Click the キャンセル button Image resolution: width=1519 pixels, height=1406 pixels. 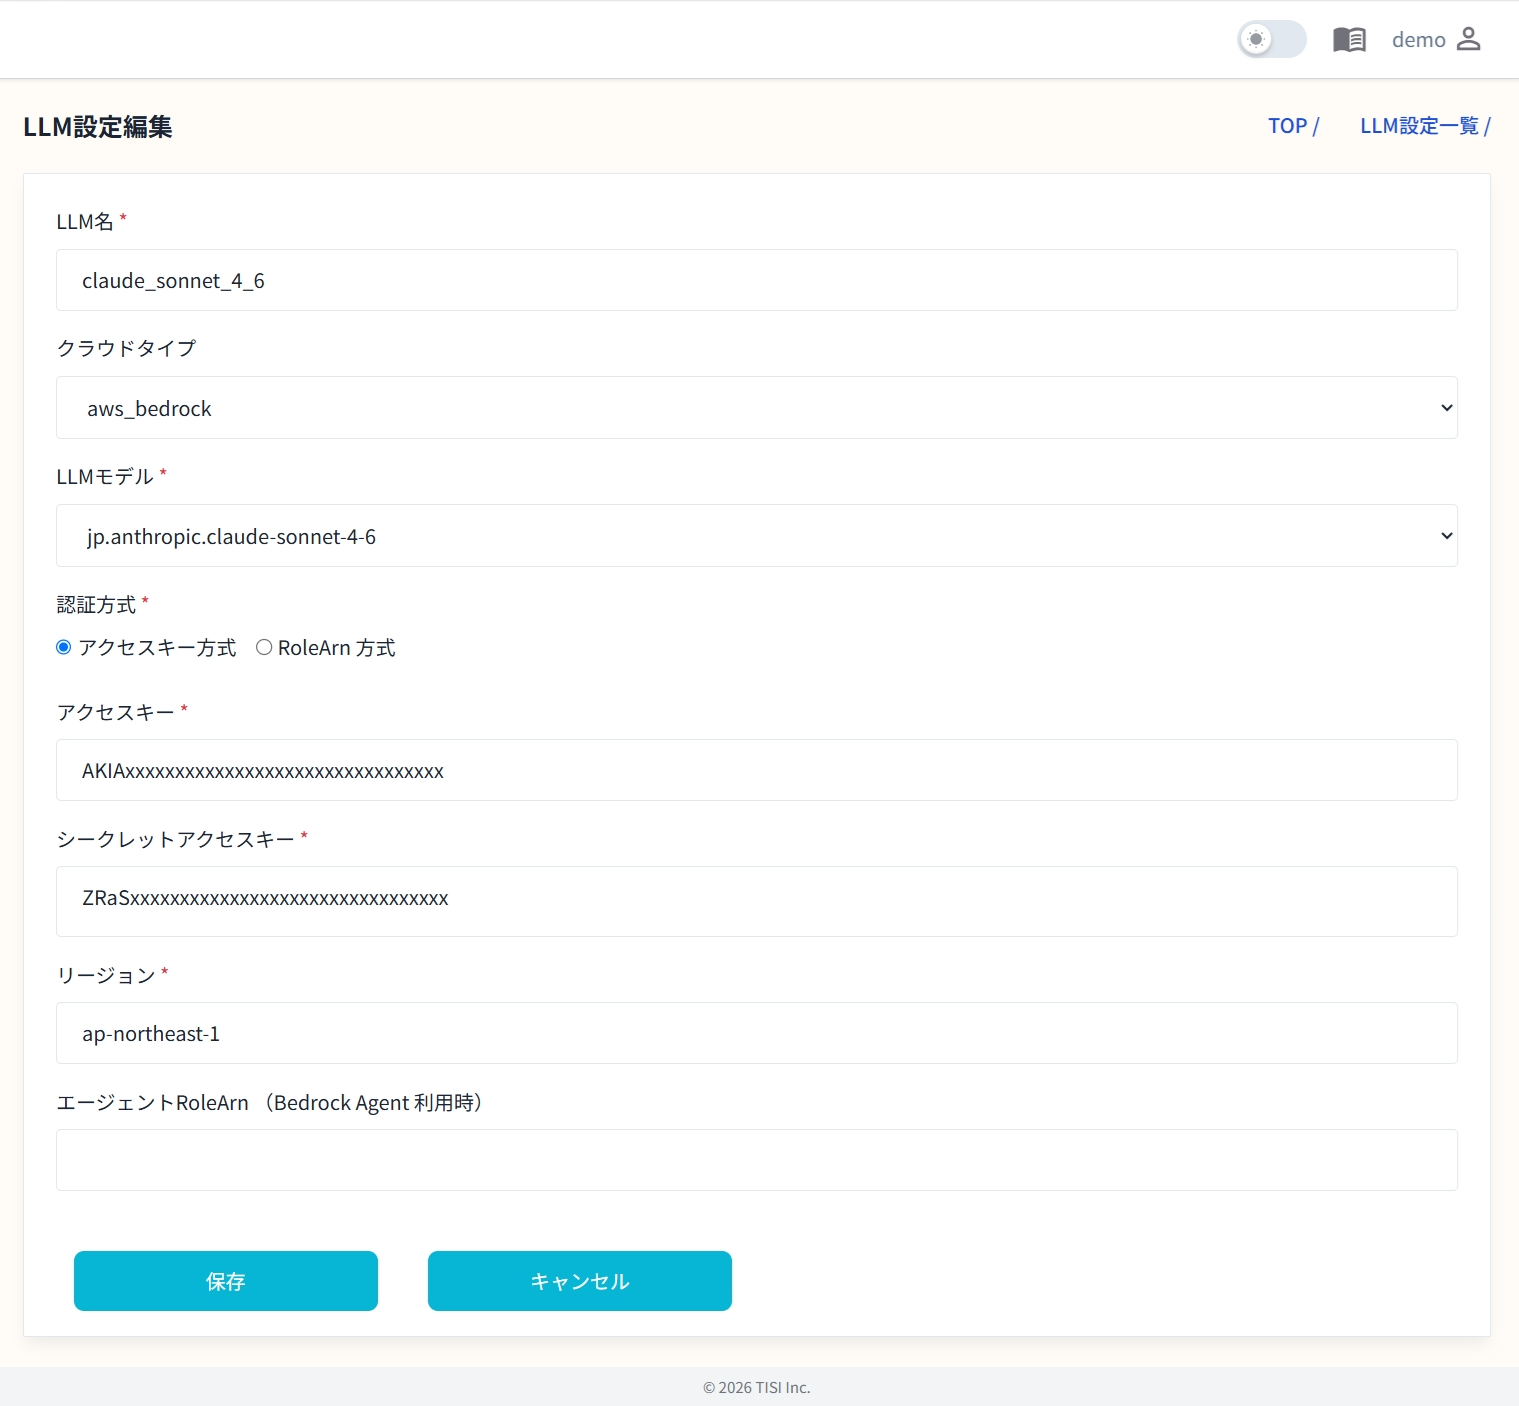580,1281
